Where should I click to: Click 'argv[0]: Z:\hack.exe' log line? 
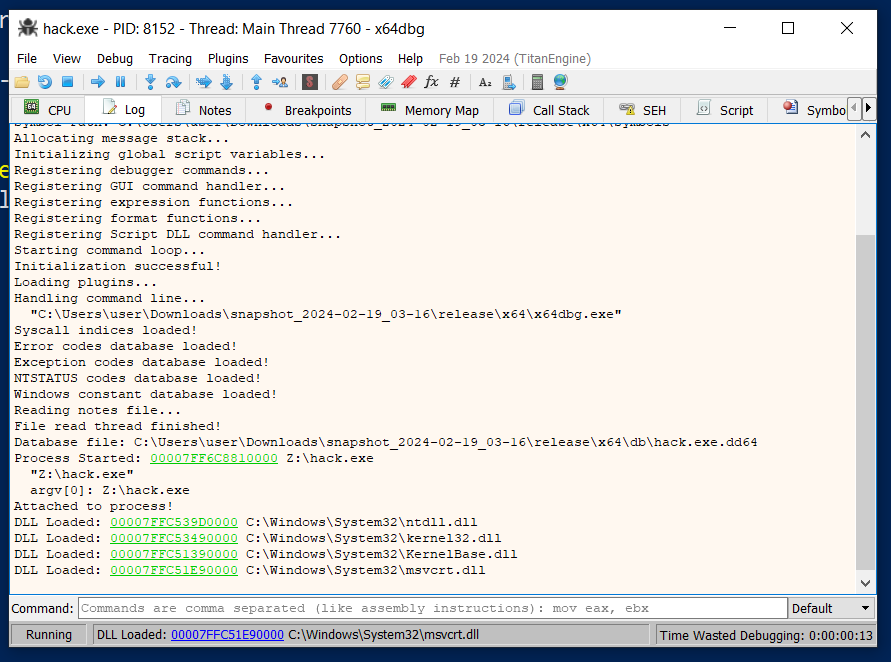[110, 490]
